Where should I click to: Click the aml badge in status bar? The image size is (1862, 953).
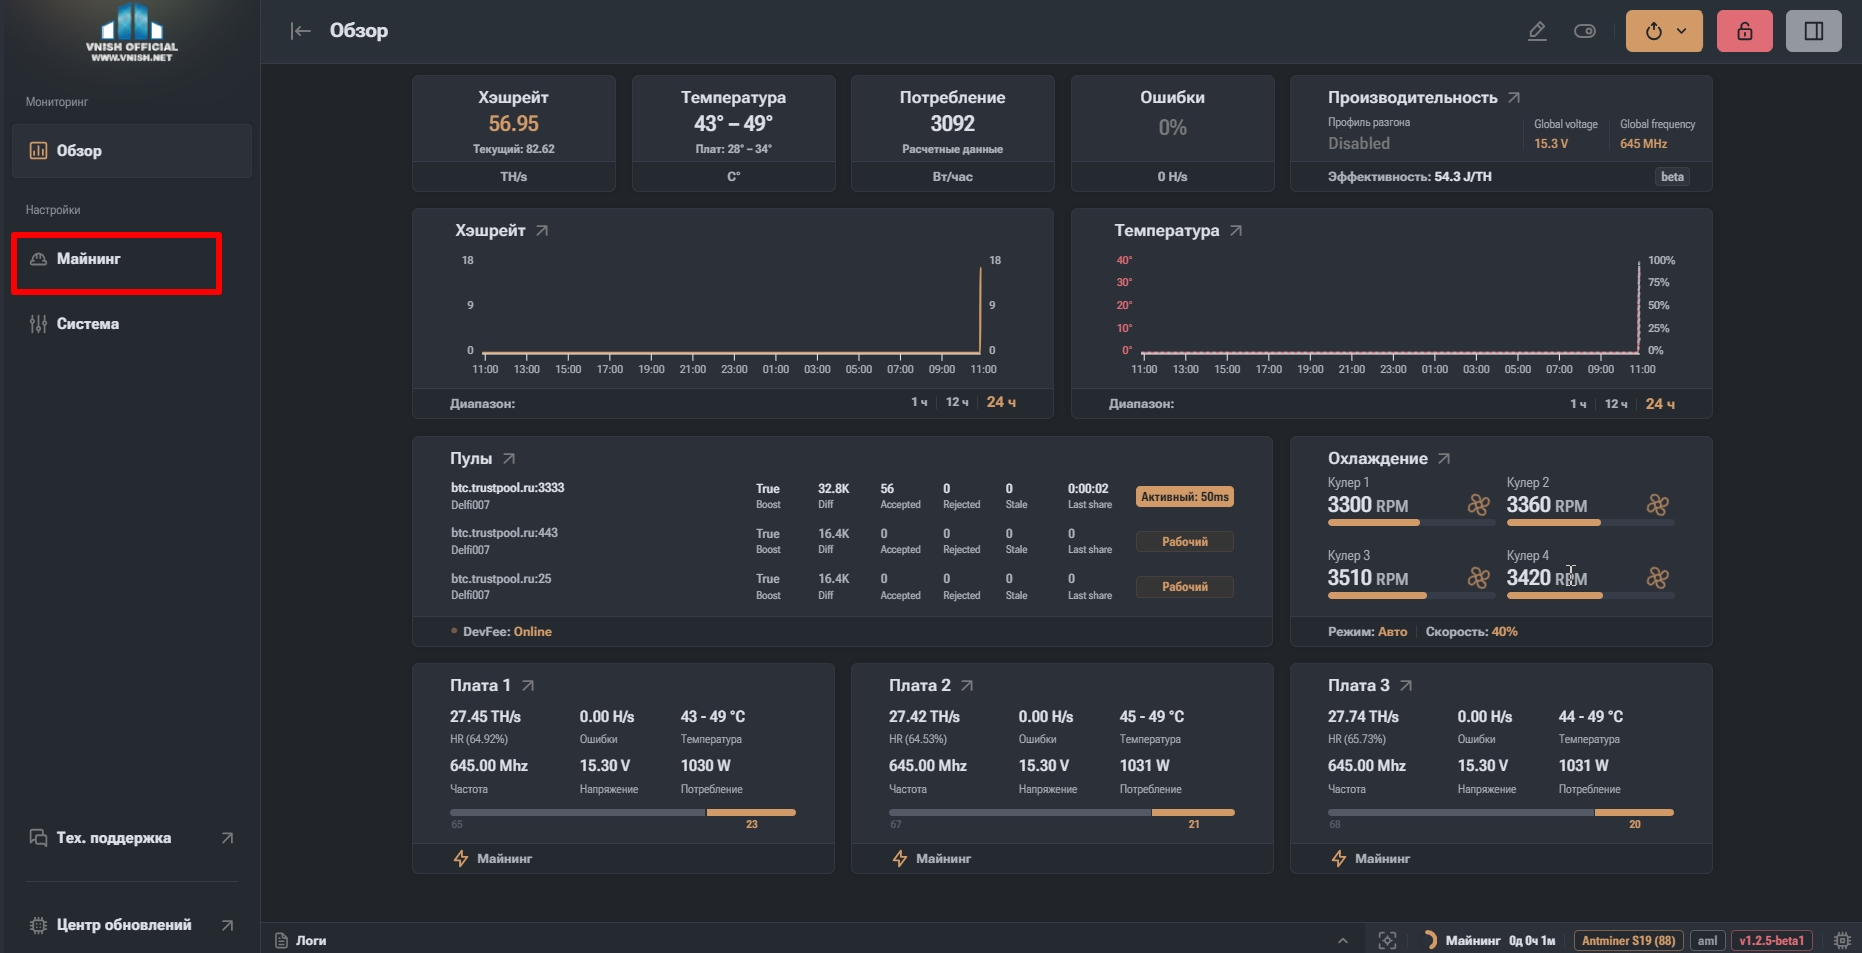click(1707, 941)
